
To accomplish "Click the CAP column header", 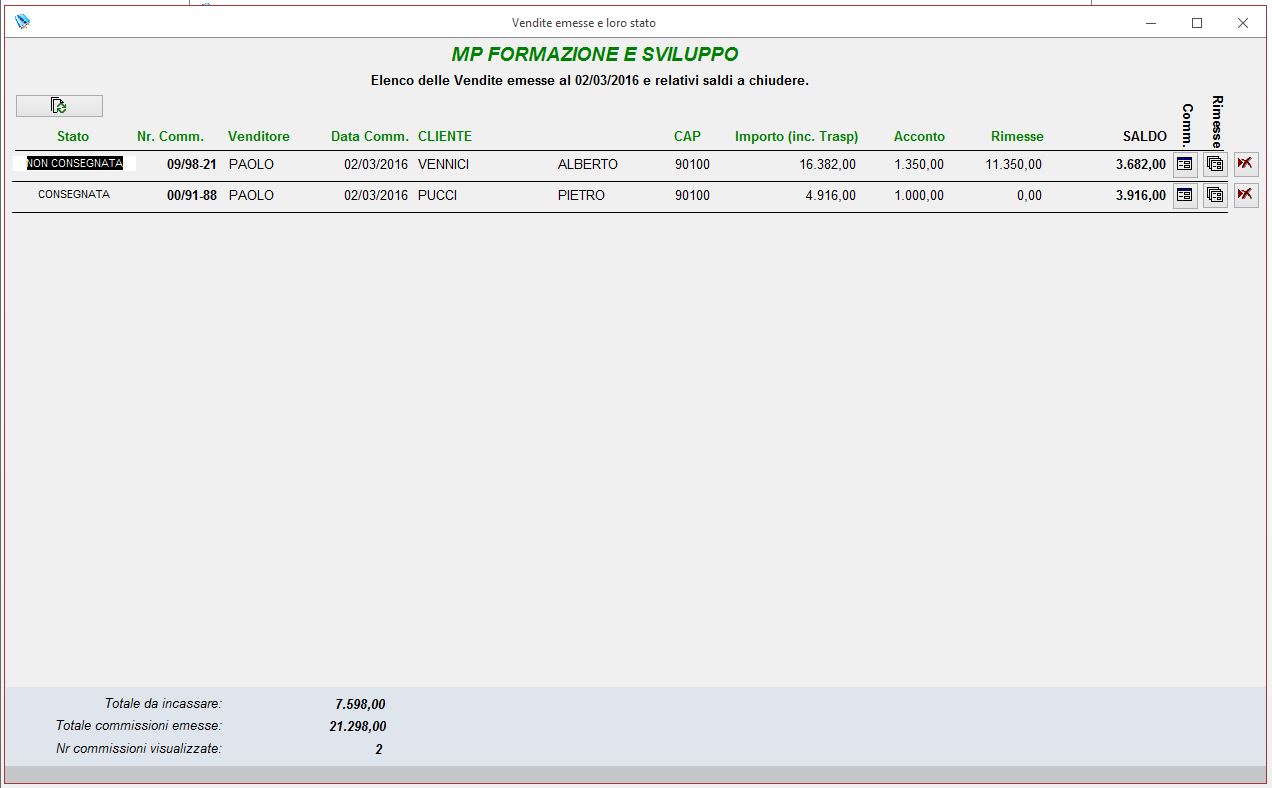I will coord(687,136).
